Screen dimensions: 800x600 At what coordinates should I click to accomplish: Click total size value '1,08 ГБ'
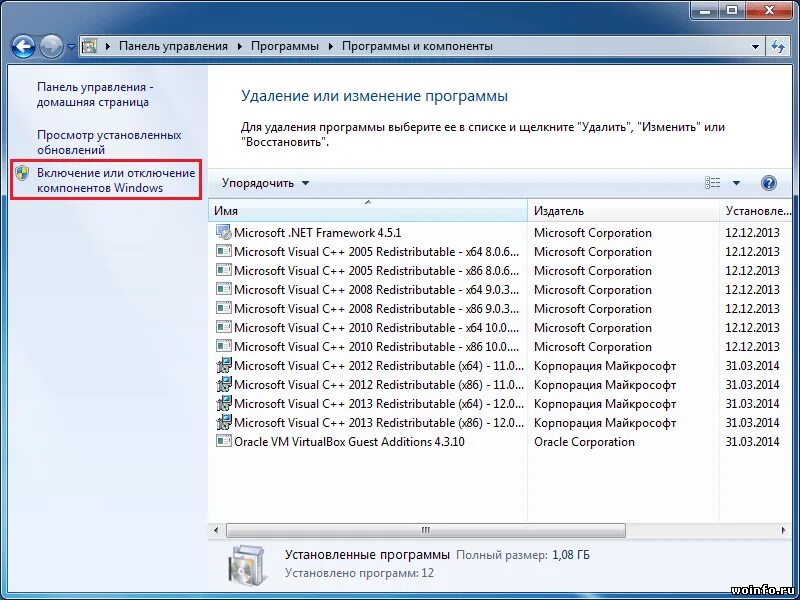click(x=571, y=555)
